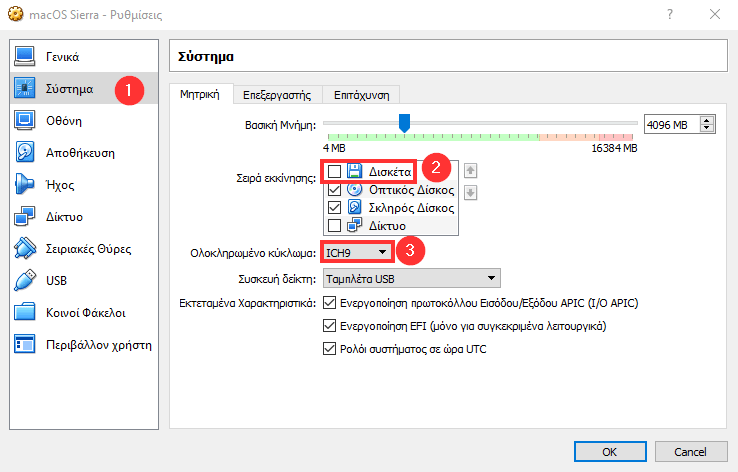Open the Γενικά settings icon
Screen dimensions: 738x472
(x=24, y=56)
